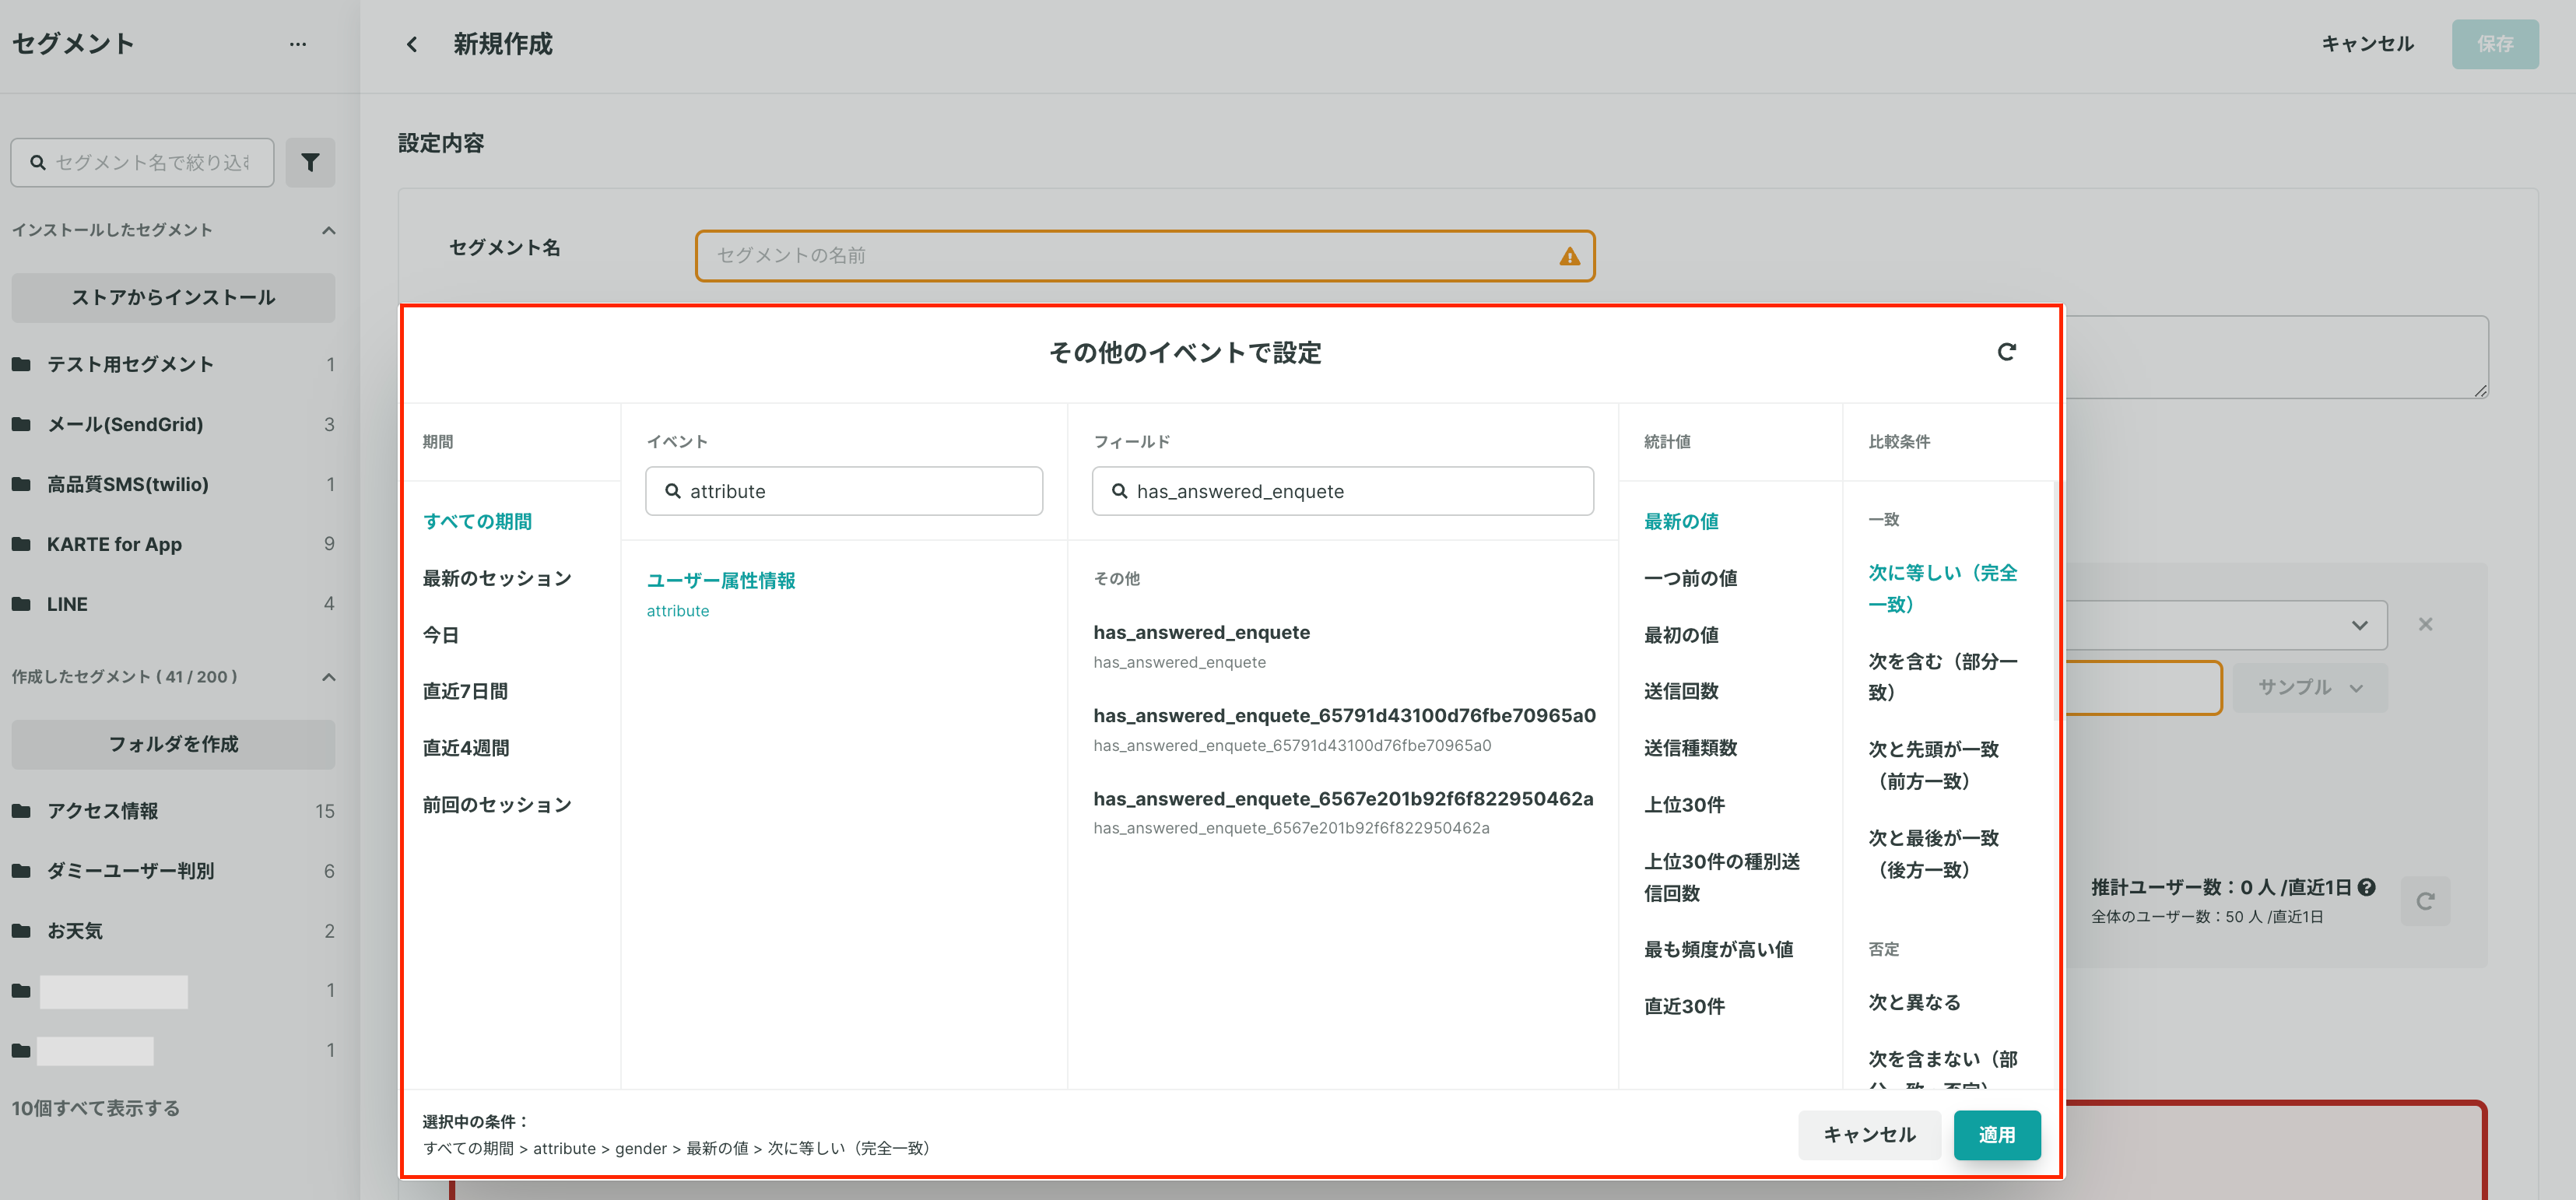Collapse the インストールしたセグメント section
Screen dimensions: 2576x1200
[x=328, y=230]
